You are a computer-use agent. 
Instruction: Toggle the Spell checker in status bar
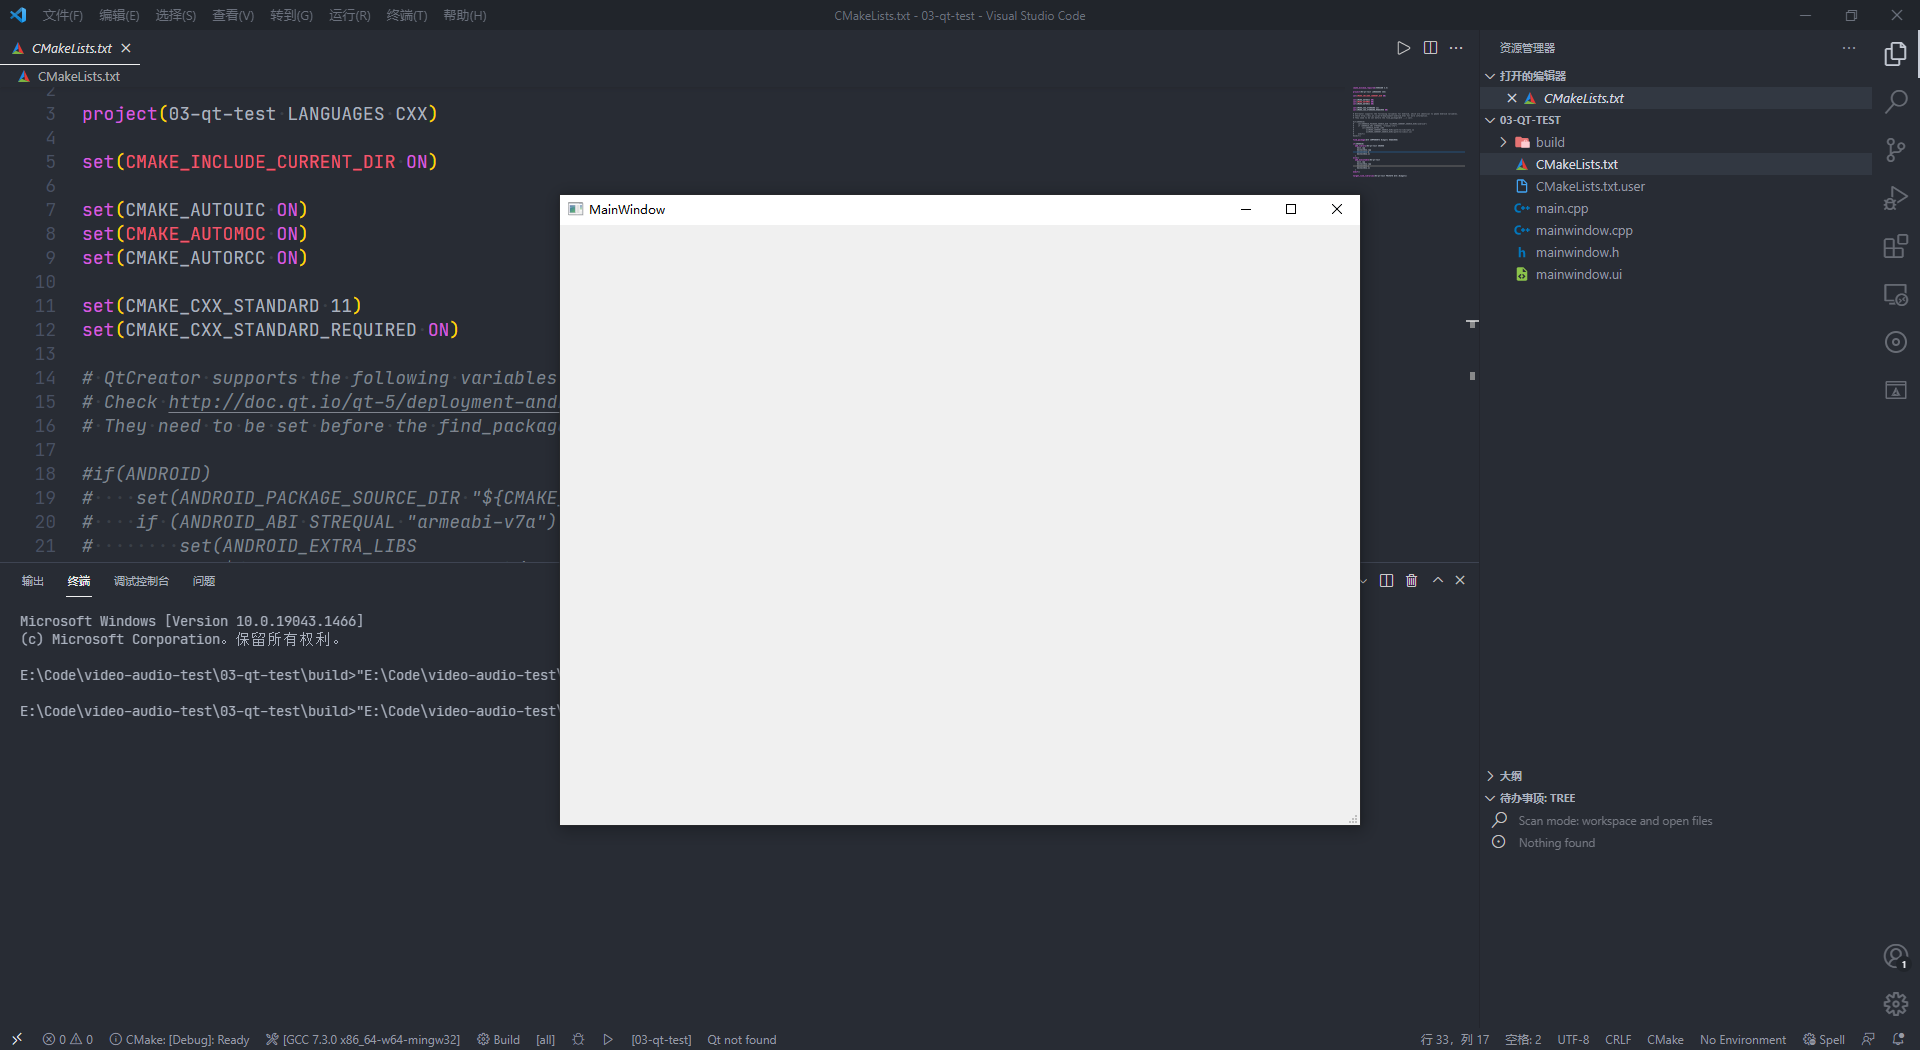pyautogui.click(x=1824, y=1039)
